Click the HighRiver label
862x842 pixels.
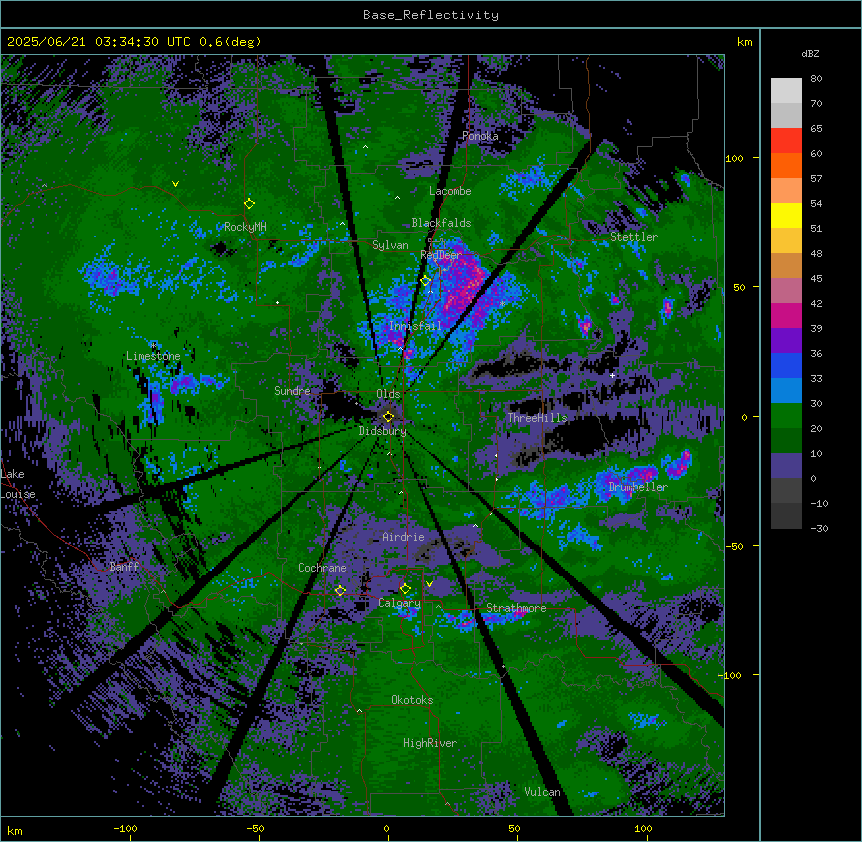tap(430, 743)
